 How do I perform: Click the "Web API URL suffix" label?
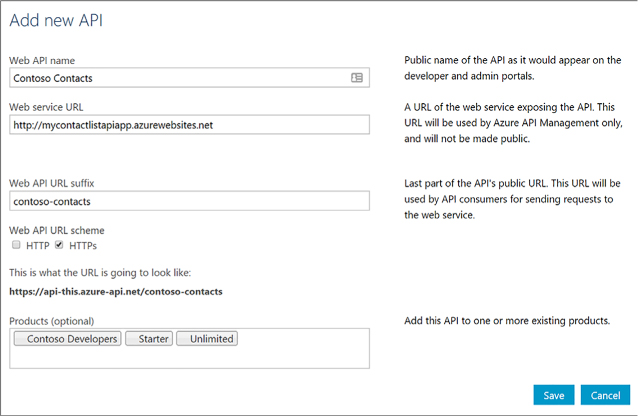tap(52, 184)
